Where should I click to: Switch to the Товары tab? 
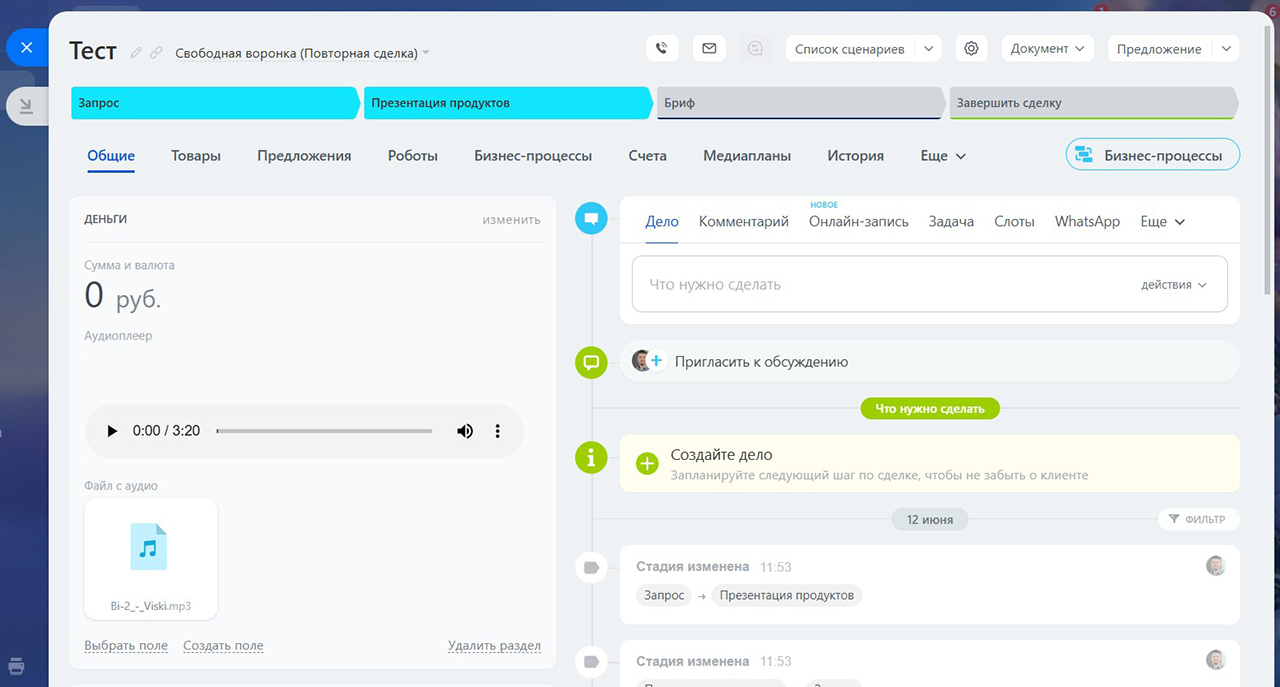click(196, 156)
